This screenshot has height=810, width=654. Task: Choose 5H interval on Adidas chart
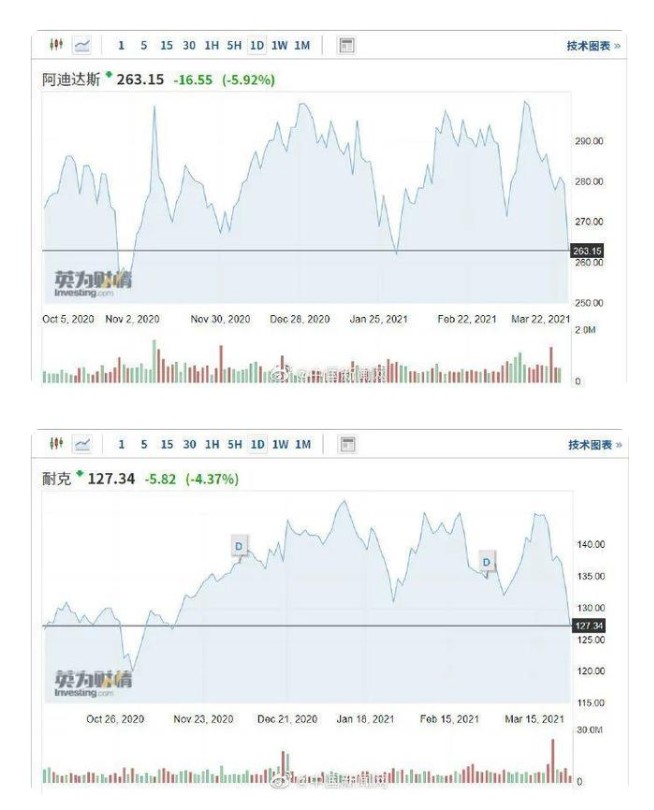coord(234,45)
